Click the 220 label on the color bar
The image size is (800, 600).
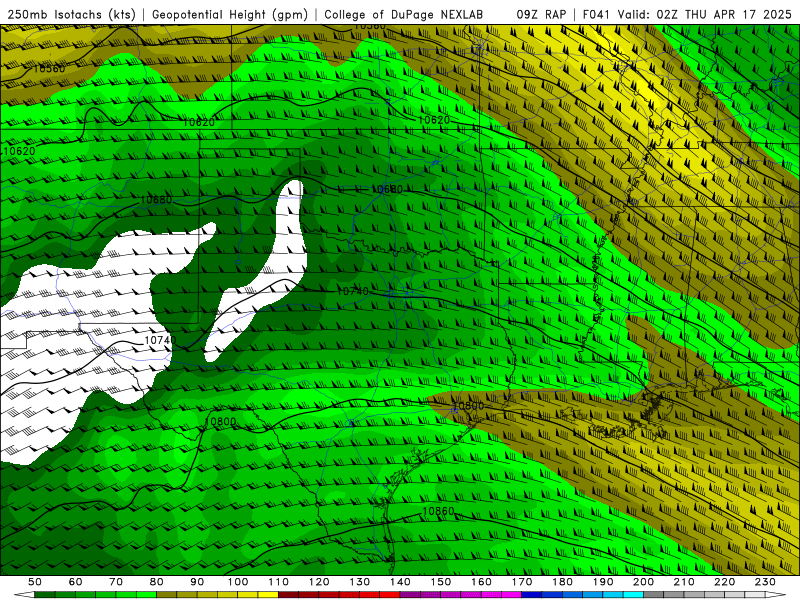[725, 582]
